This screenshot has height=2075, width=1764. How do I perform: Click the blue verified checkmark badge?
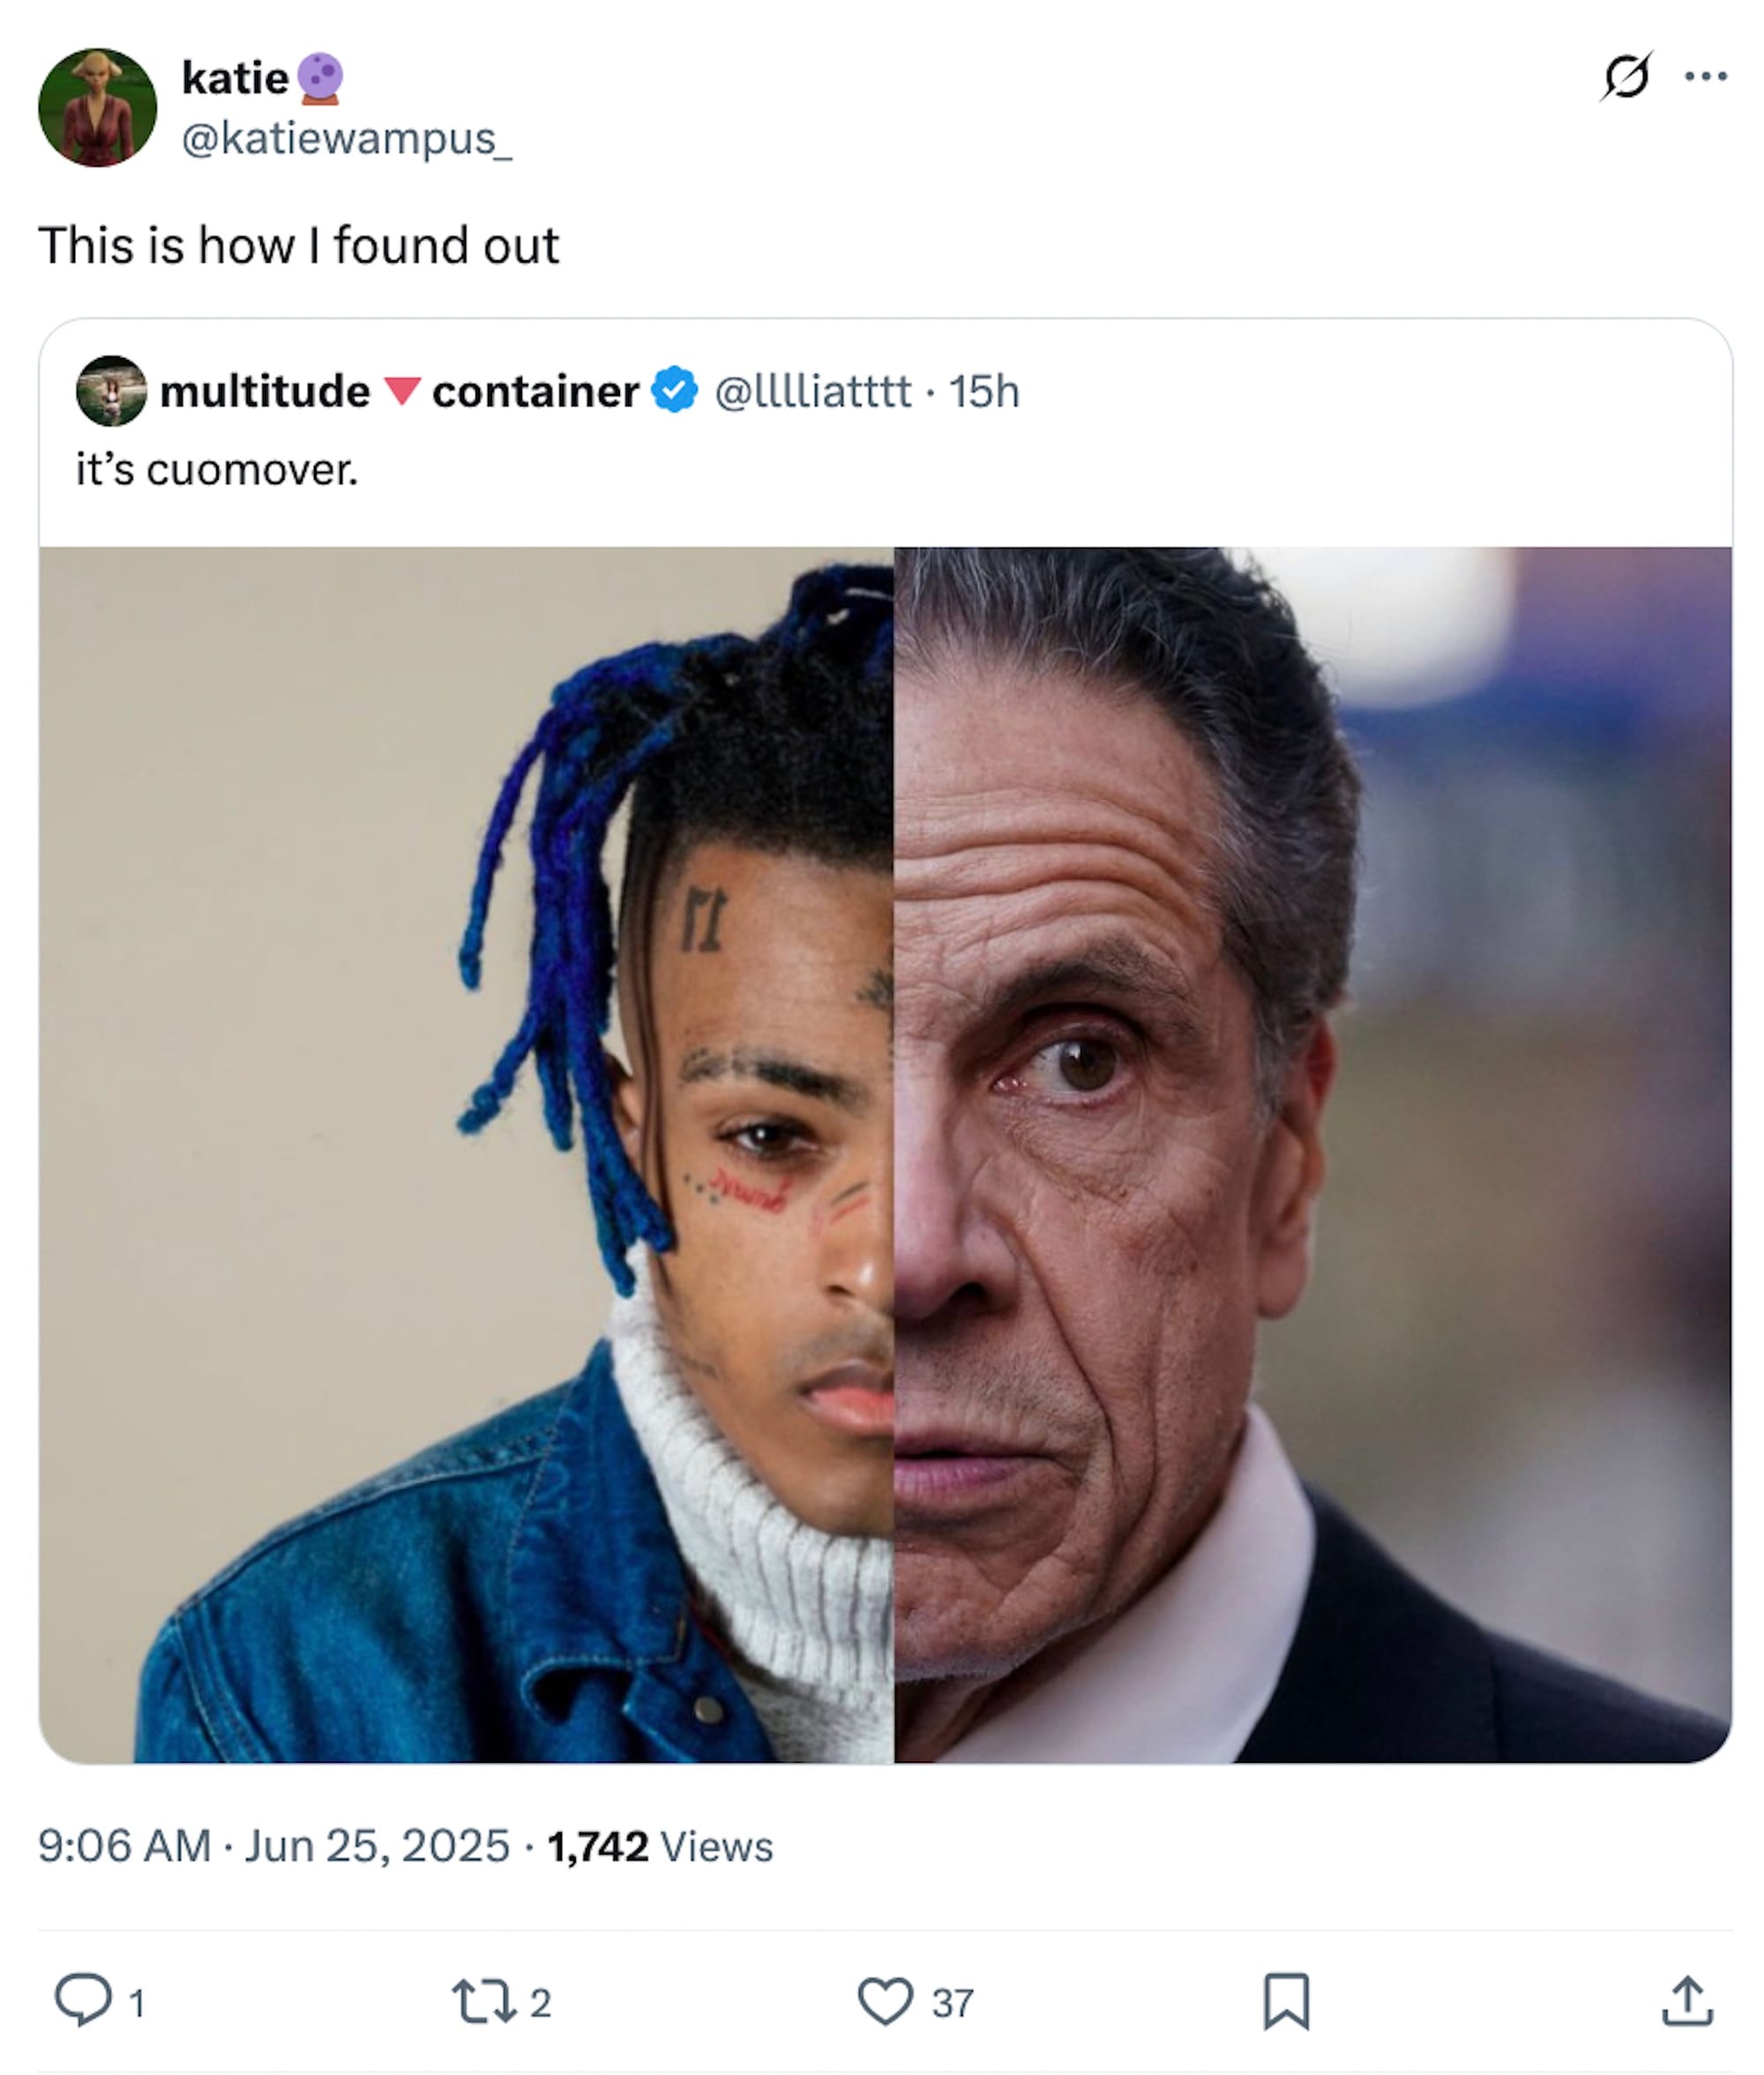click(x=675, y=391)
